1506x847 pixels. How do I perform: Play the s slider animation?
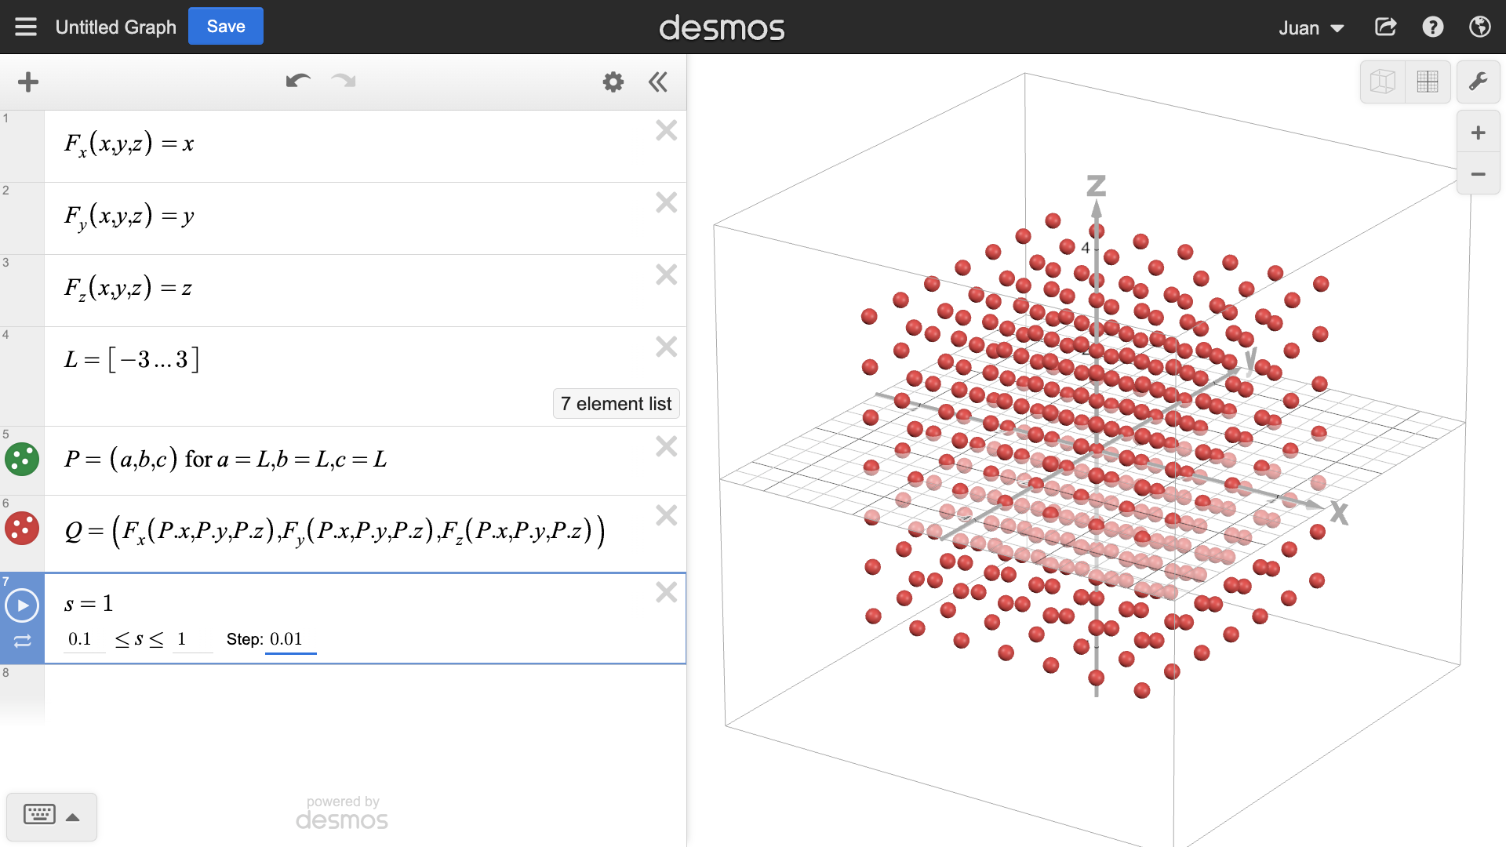tap(22, 605)
